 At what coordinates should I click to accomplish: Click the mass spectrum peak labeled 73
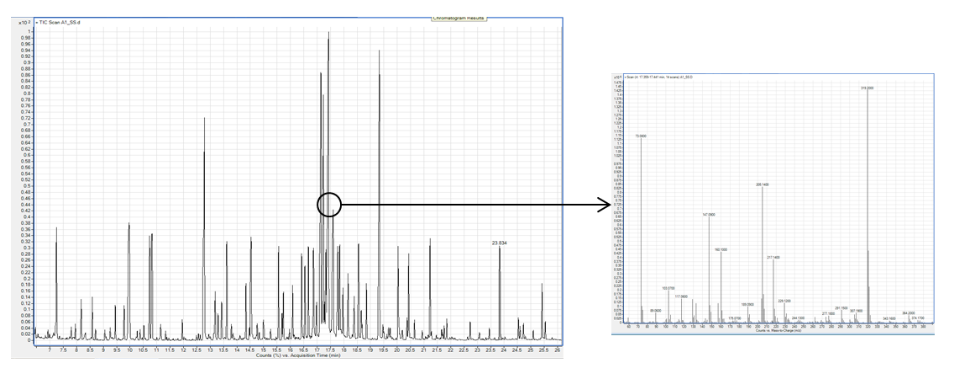(641, 231)
